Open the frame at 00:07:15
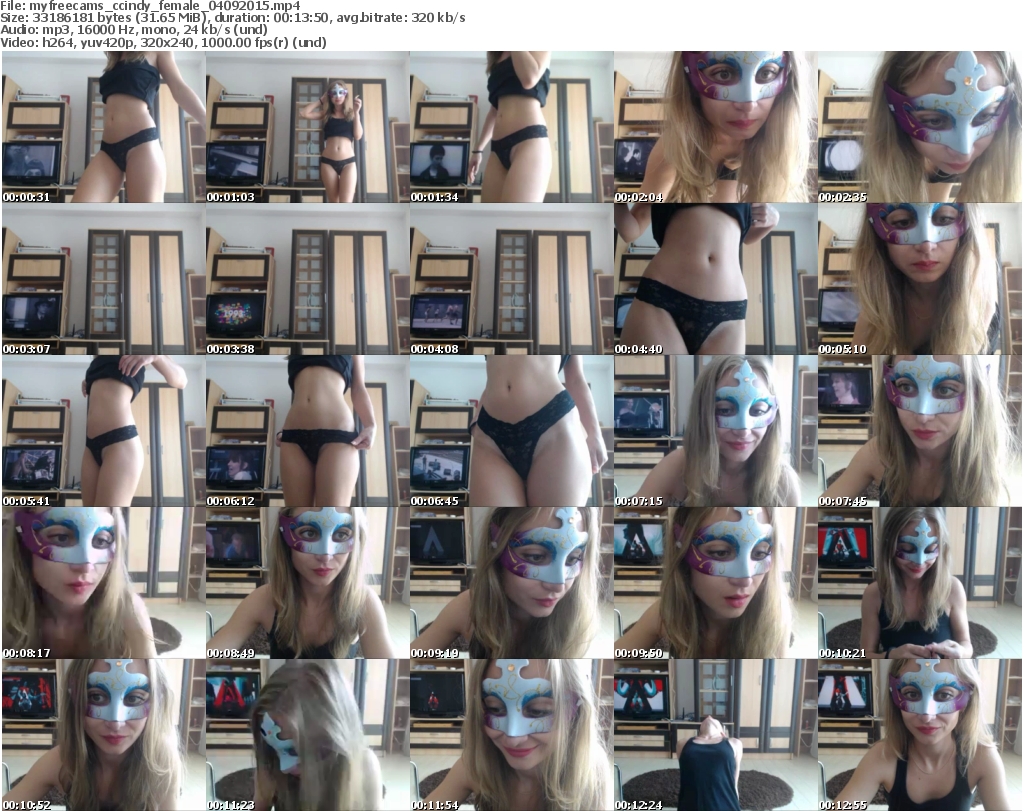 715,431
